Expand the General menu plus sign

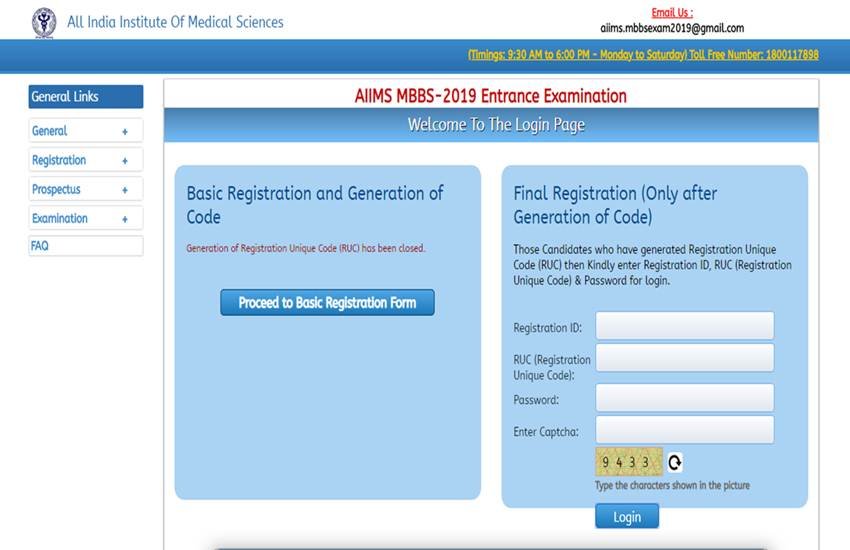(x=125, y=131)
